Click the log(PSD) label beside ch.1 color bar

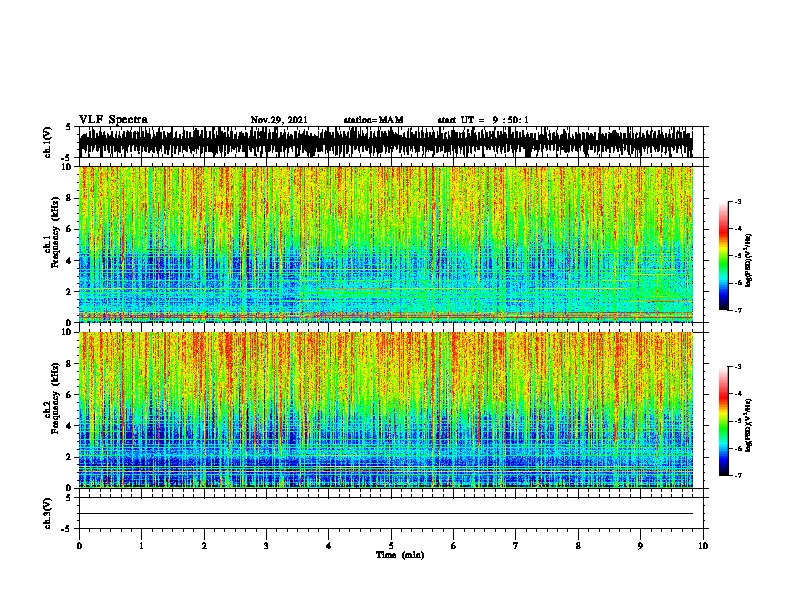(x=748, y=260)
